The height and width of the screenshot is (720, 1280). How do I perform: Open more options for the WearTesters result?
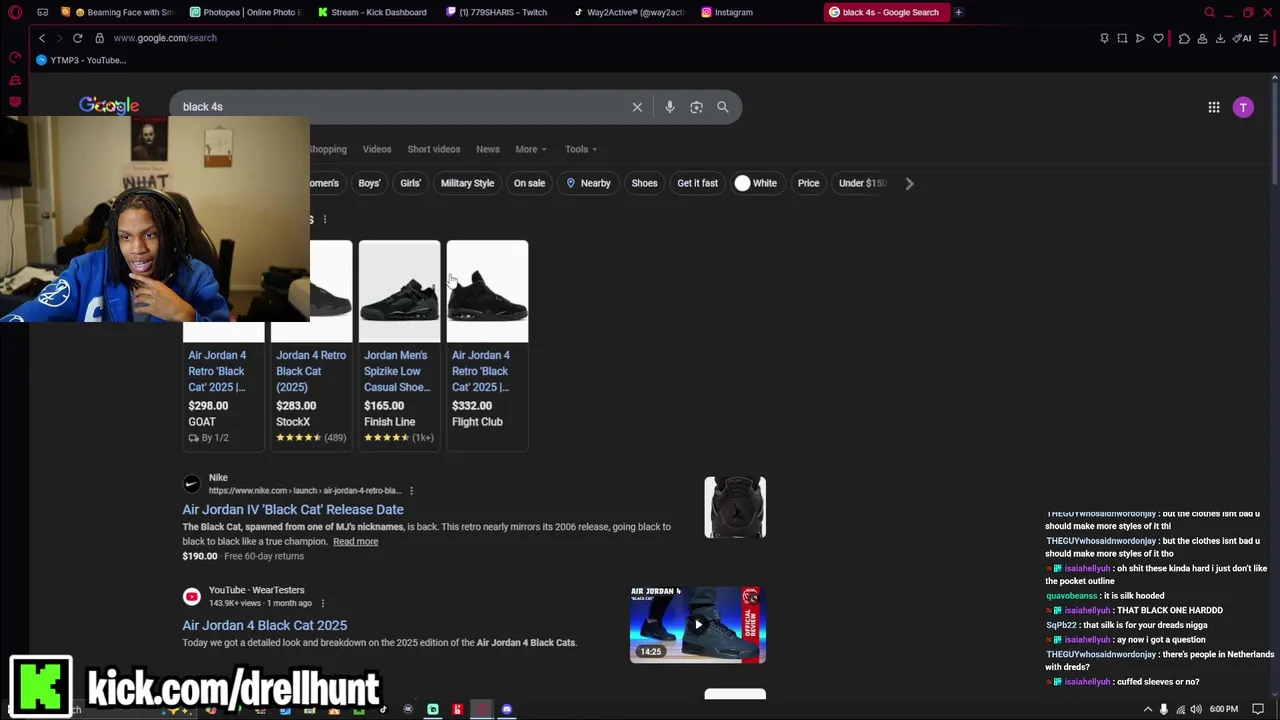click(x=322, y=603)
